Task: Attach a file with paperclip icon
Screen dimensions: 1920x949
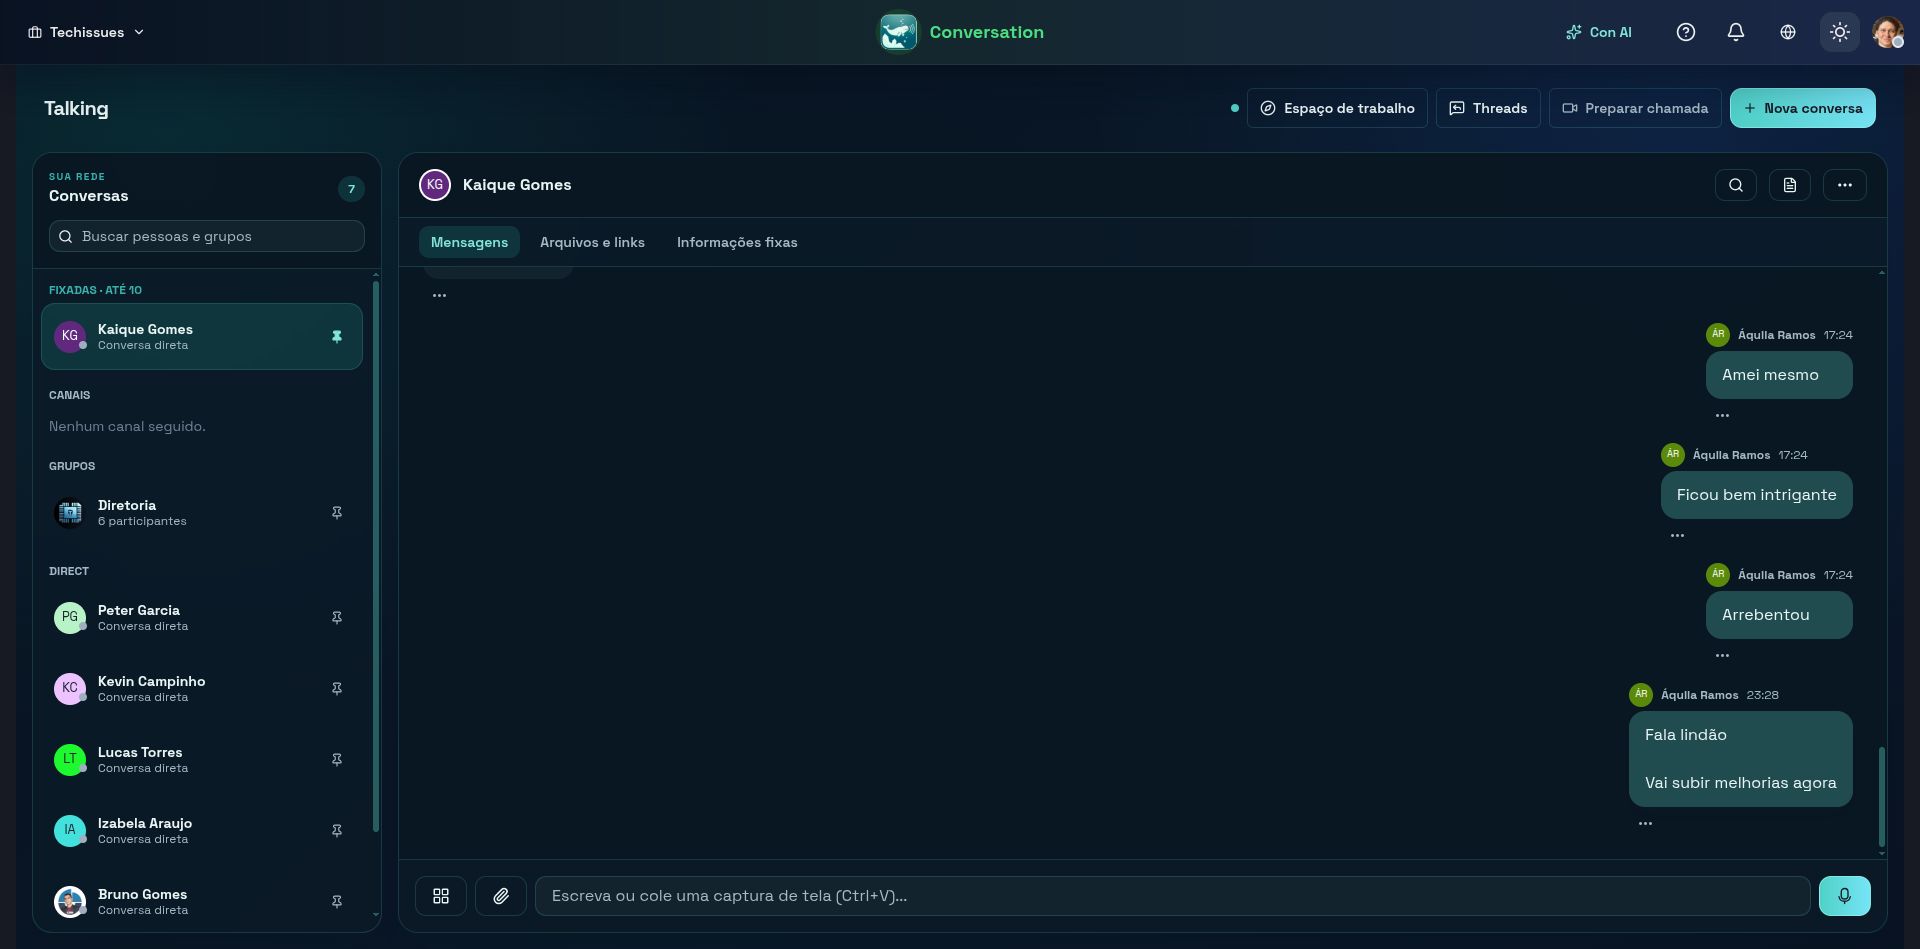Action: click(x=501, y=896)
